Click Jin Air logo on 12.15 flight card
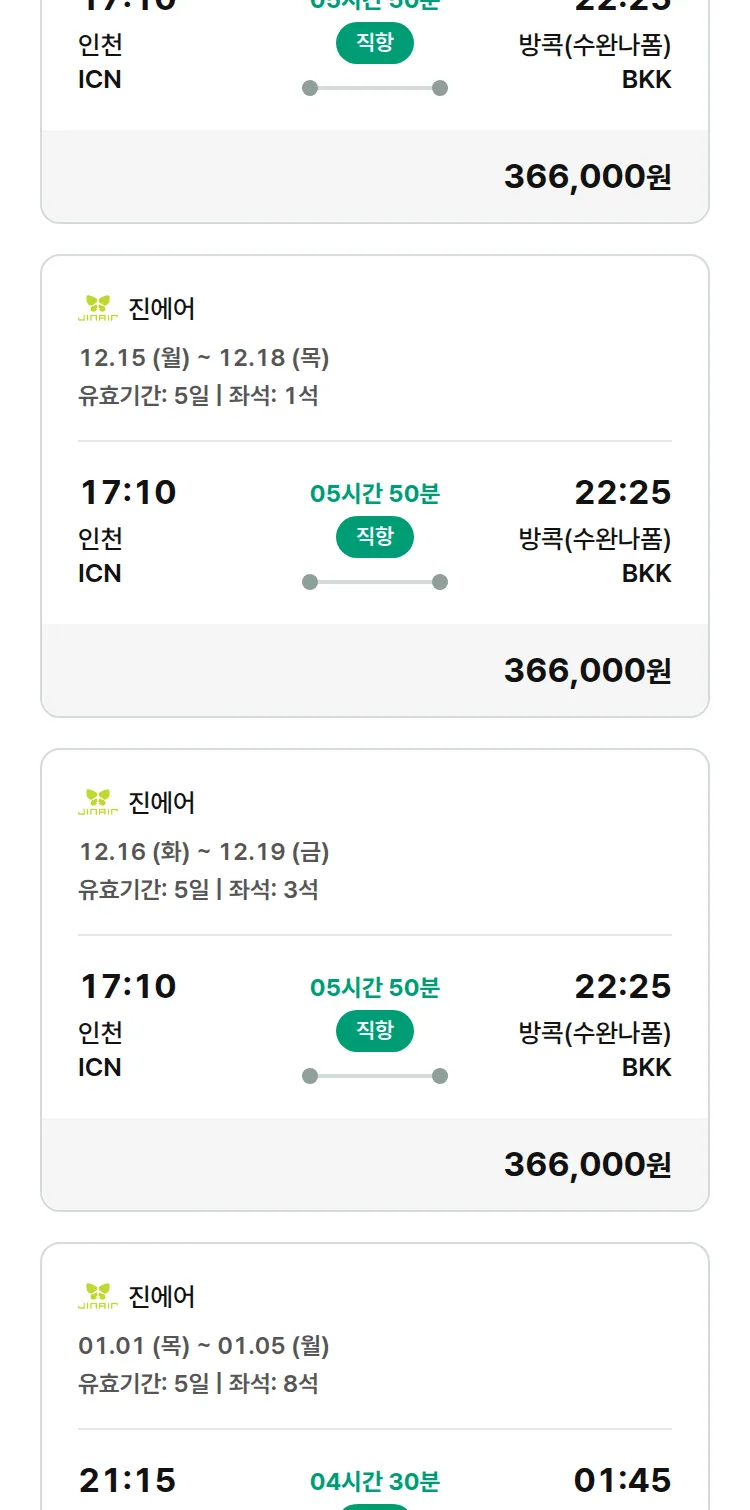The height and width of the screenshot is (1510, 750). [x=98, y=308]
